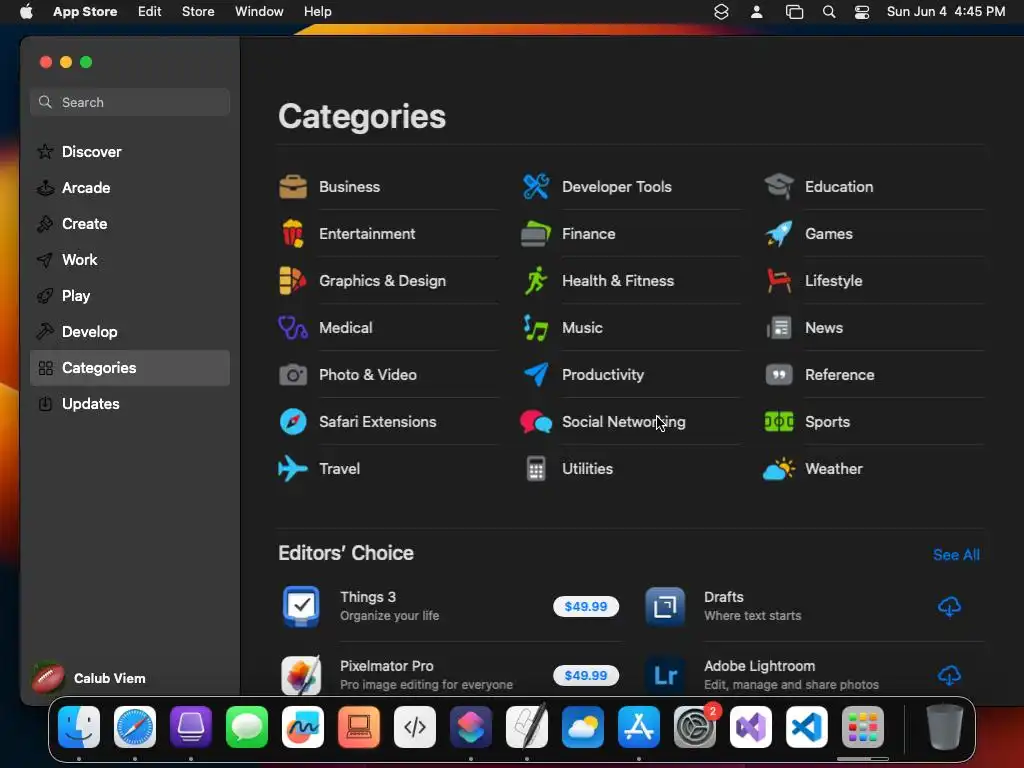Open the Music notes icon
The image size is (1024, 768).
(536, 328)
